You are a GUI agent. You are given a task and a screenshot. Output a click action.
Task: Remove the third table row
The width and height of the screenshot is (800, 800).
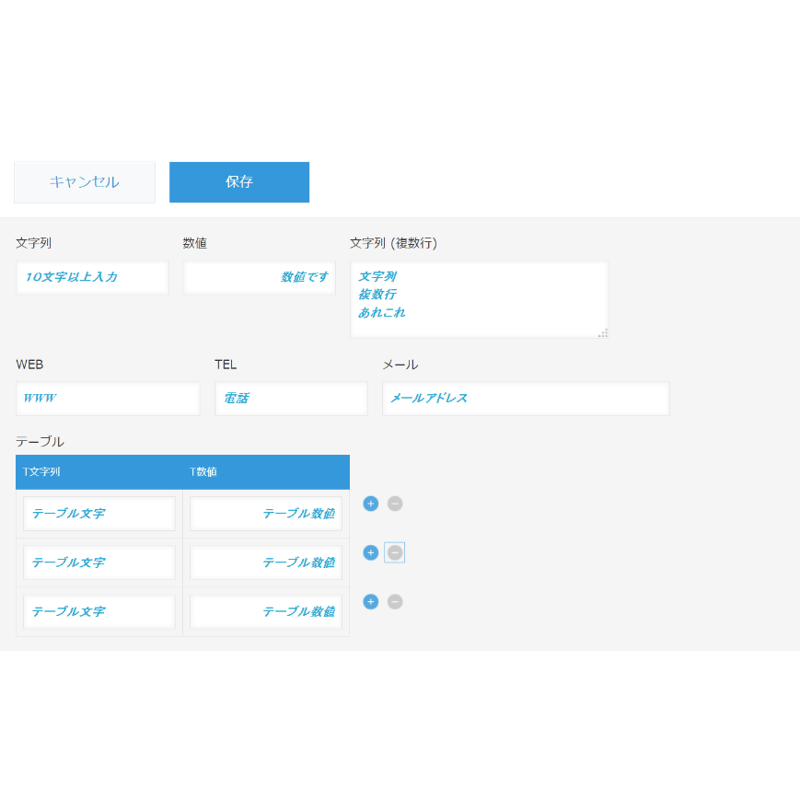395,602
